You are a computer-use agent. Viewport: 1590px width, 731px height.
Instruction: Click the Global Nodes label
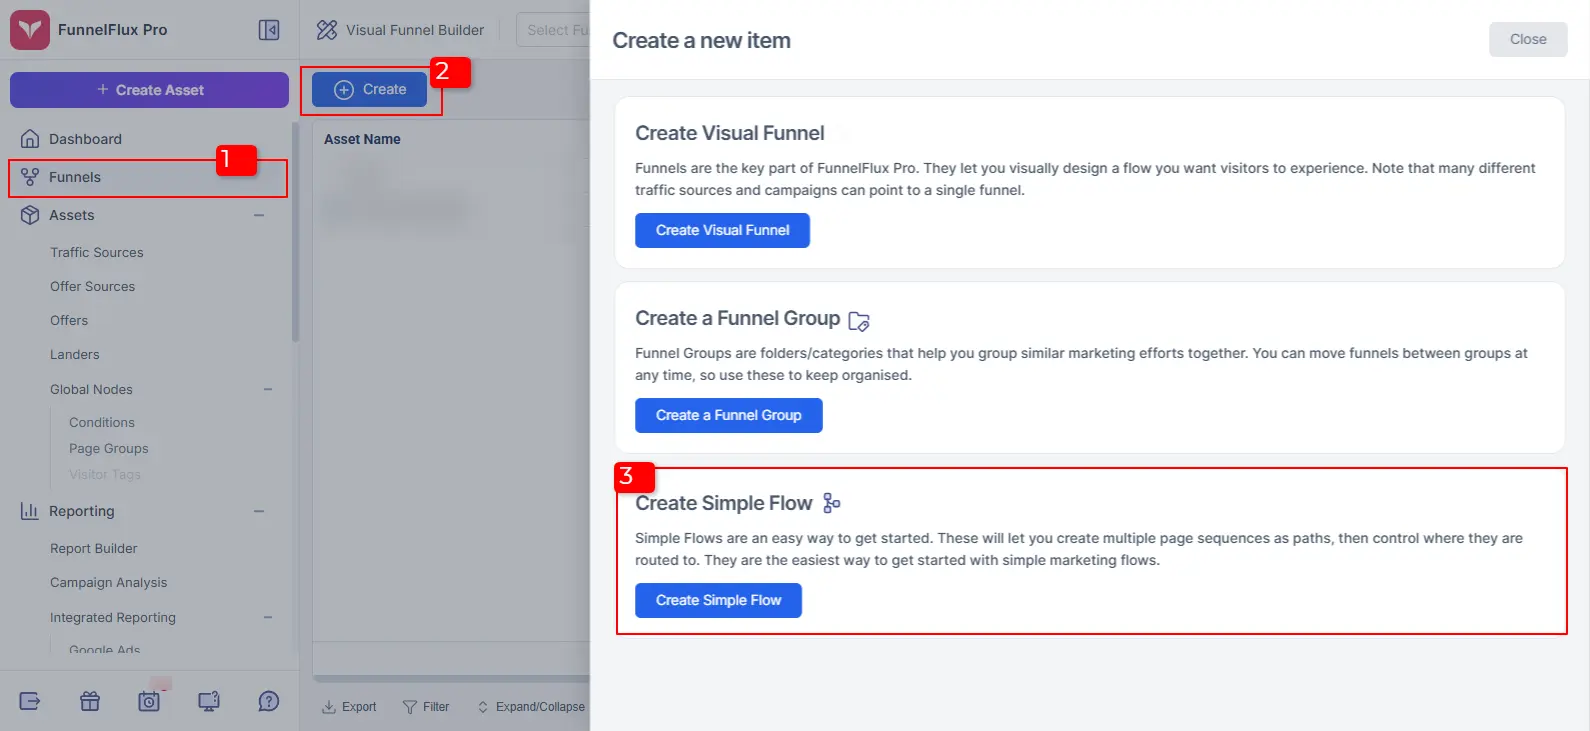(x=91, y=389)
